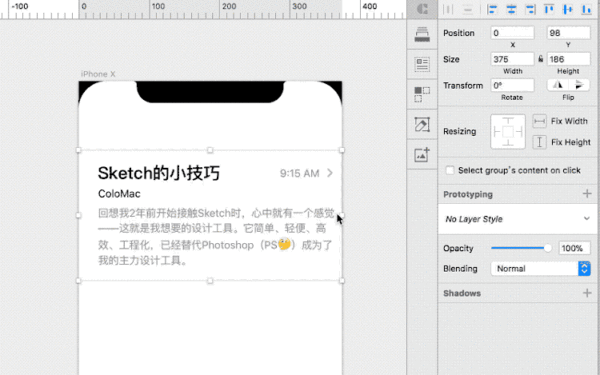This screenshot has height=375, width=600.
Task: Open the Blending mode Normal dropdown
Action: click(x=540, y=269)
